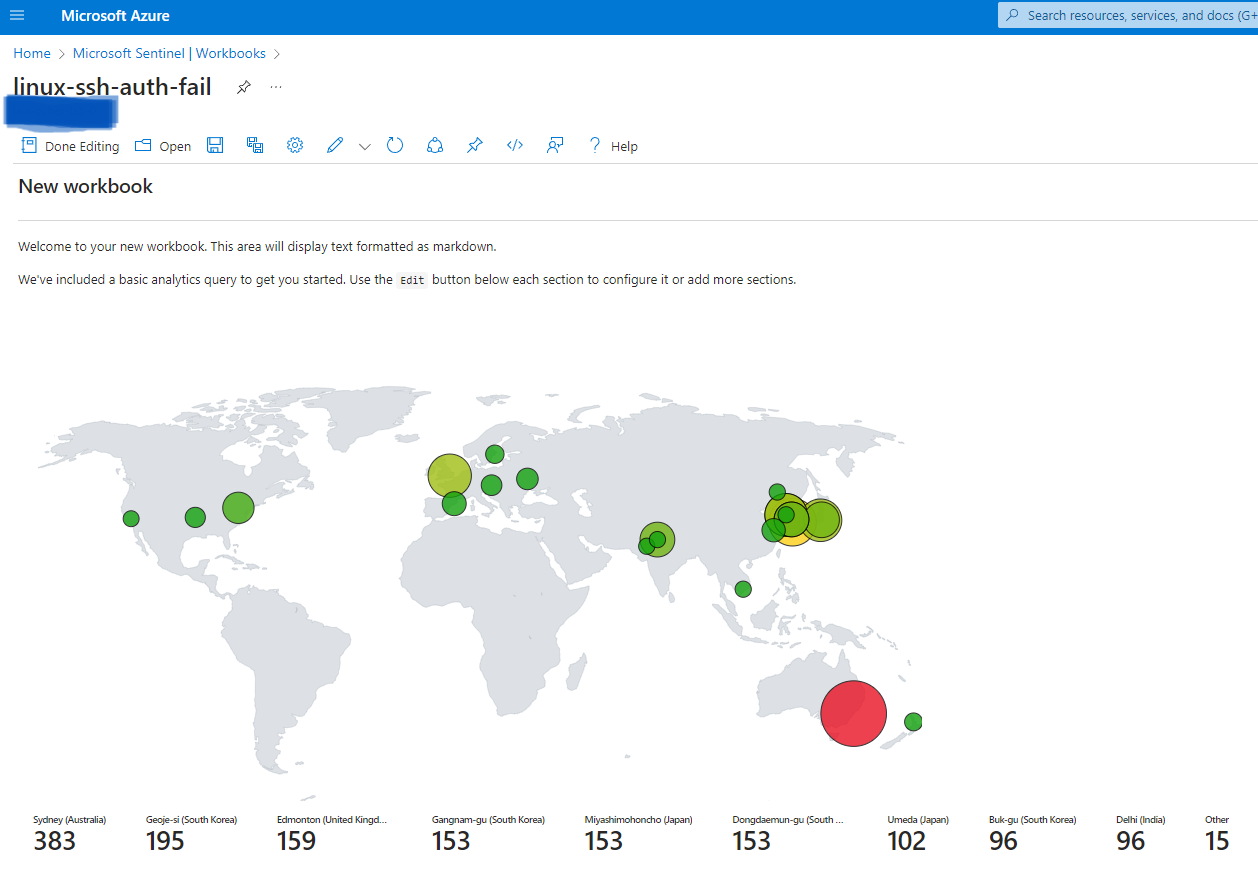
Task: Click the Delhi (India) 96 metric
Action: point(1141,833)
